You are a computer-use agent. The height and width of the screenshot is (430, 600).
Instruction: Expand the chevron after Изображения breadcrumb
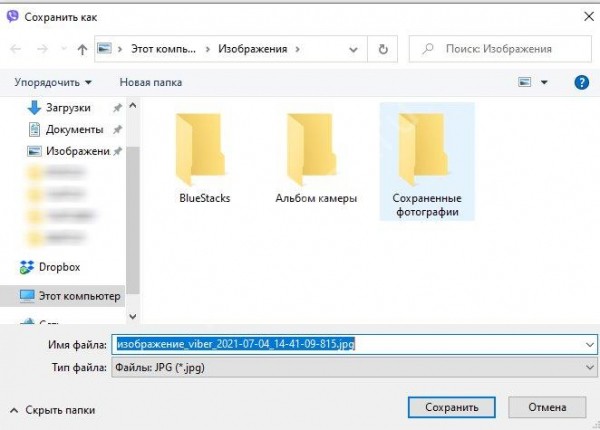297,49
